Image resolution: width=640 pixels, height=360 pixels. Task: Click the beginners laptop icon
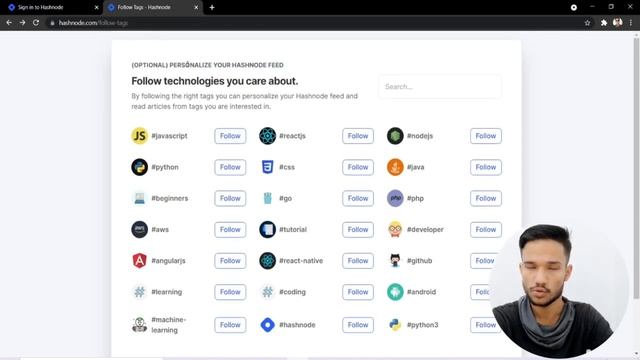(139, 198)
